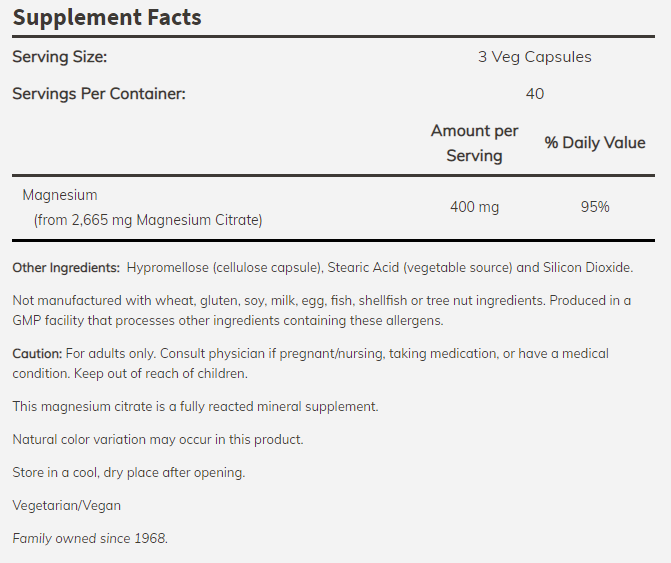Click the fully reacted mineral supplement sentence
Screen dimensions: 671x563
click(195, 406)
